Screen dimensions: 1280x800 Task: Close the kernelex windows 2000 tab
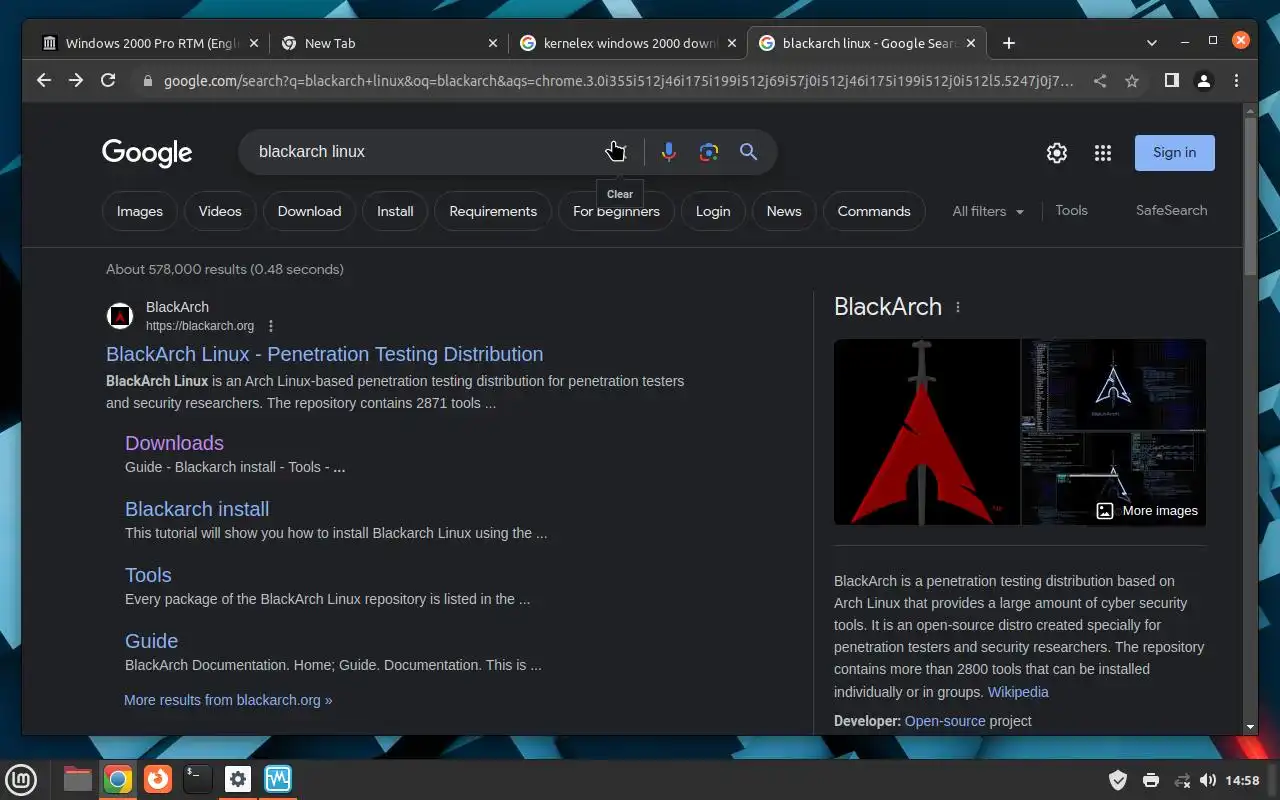point(732,43)
